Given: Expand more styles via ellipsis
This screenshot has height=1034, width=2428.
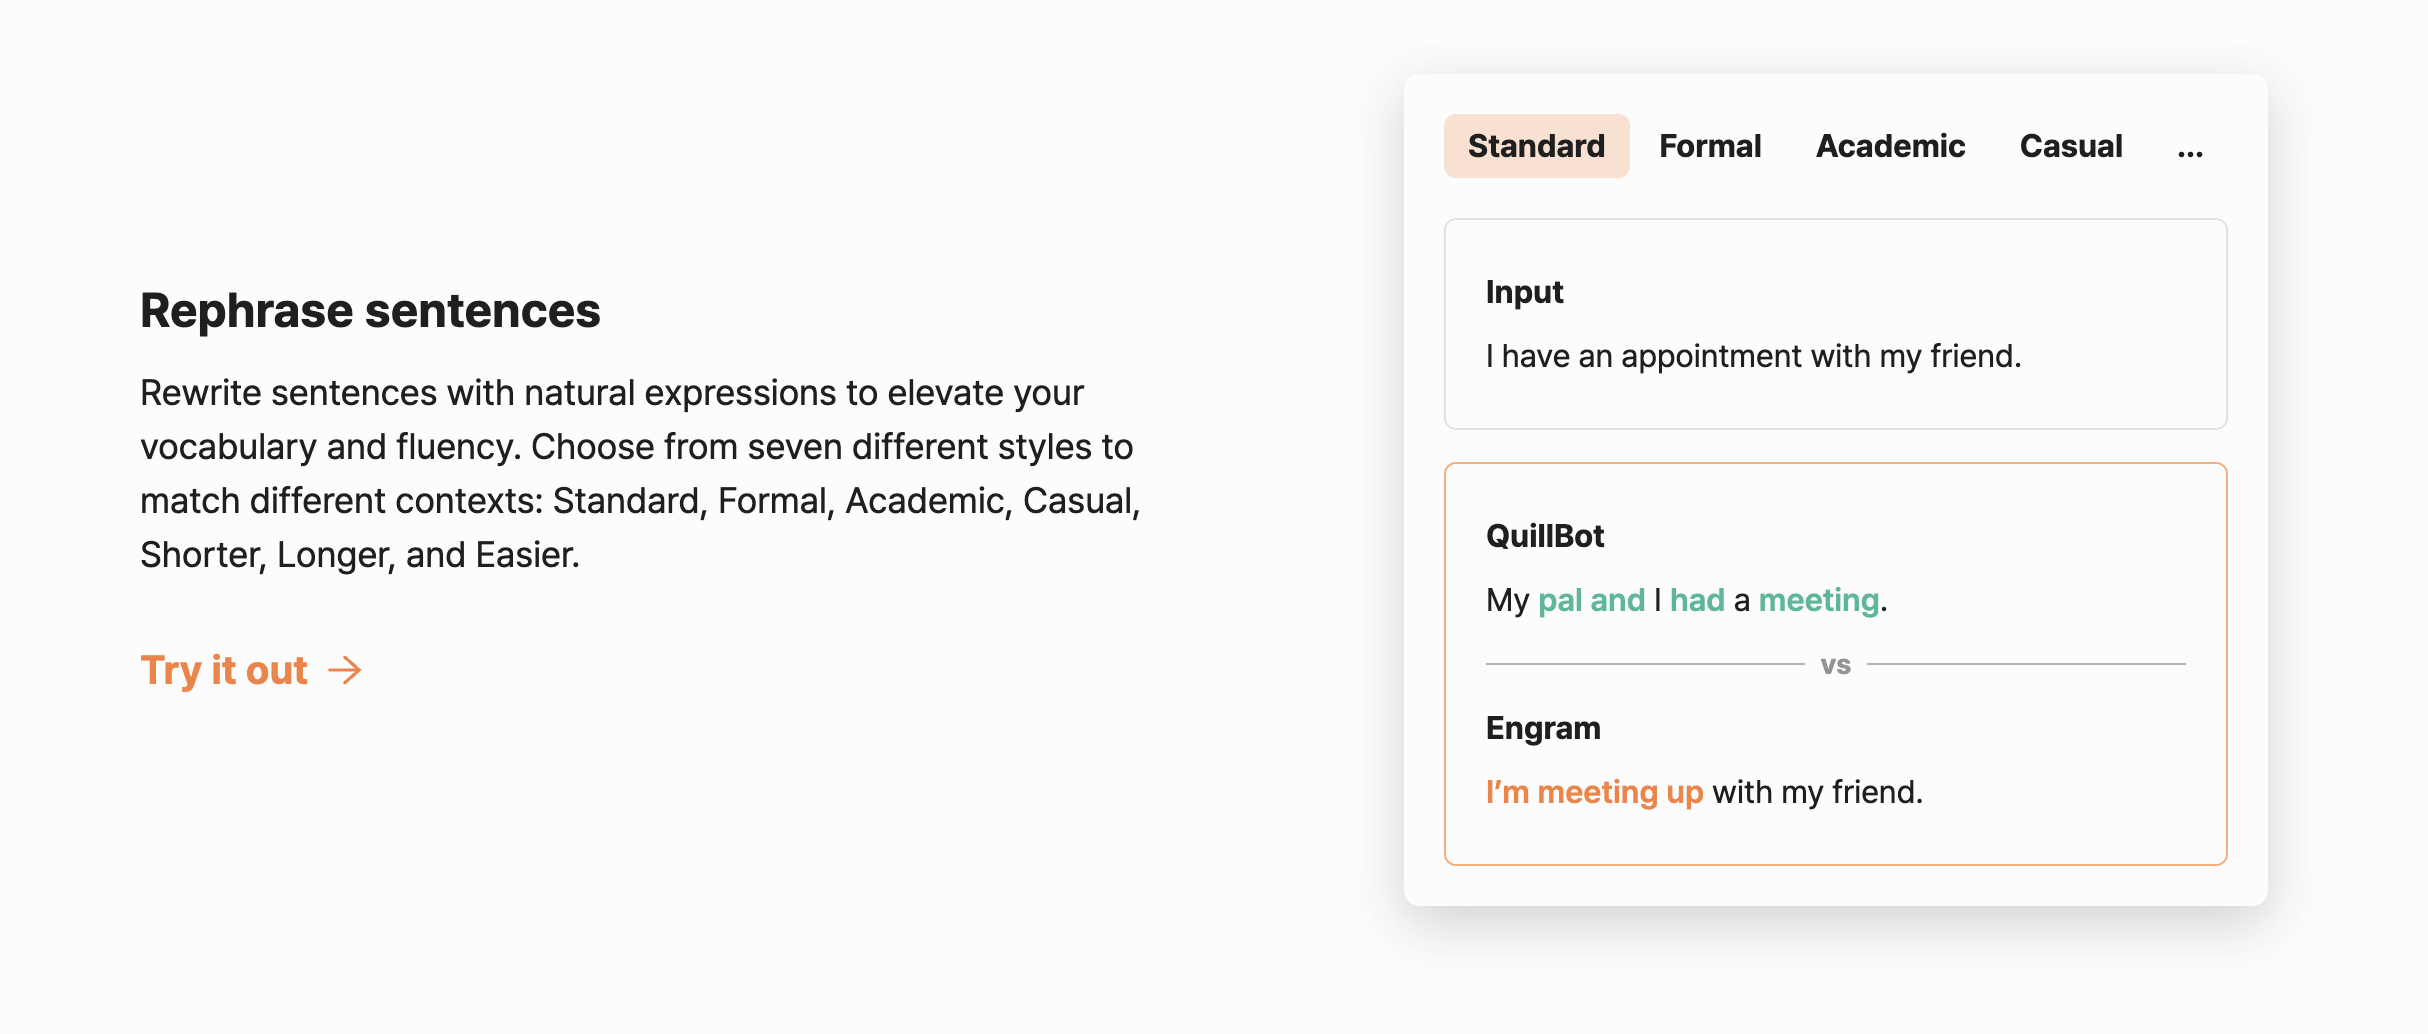Looking at the screenshot, I should click(x=2190, y=150).
